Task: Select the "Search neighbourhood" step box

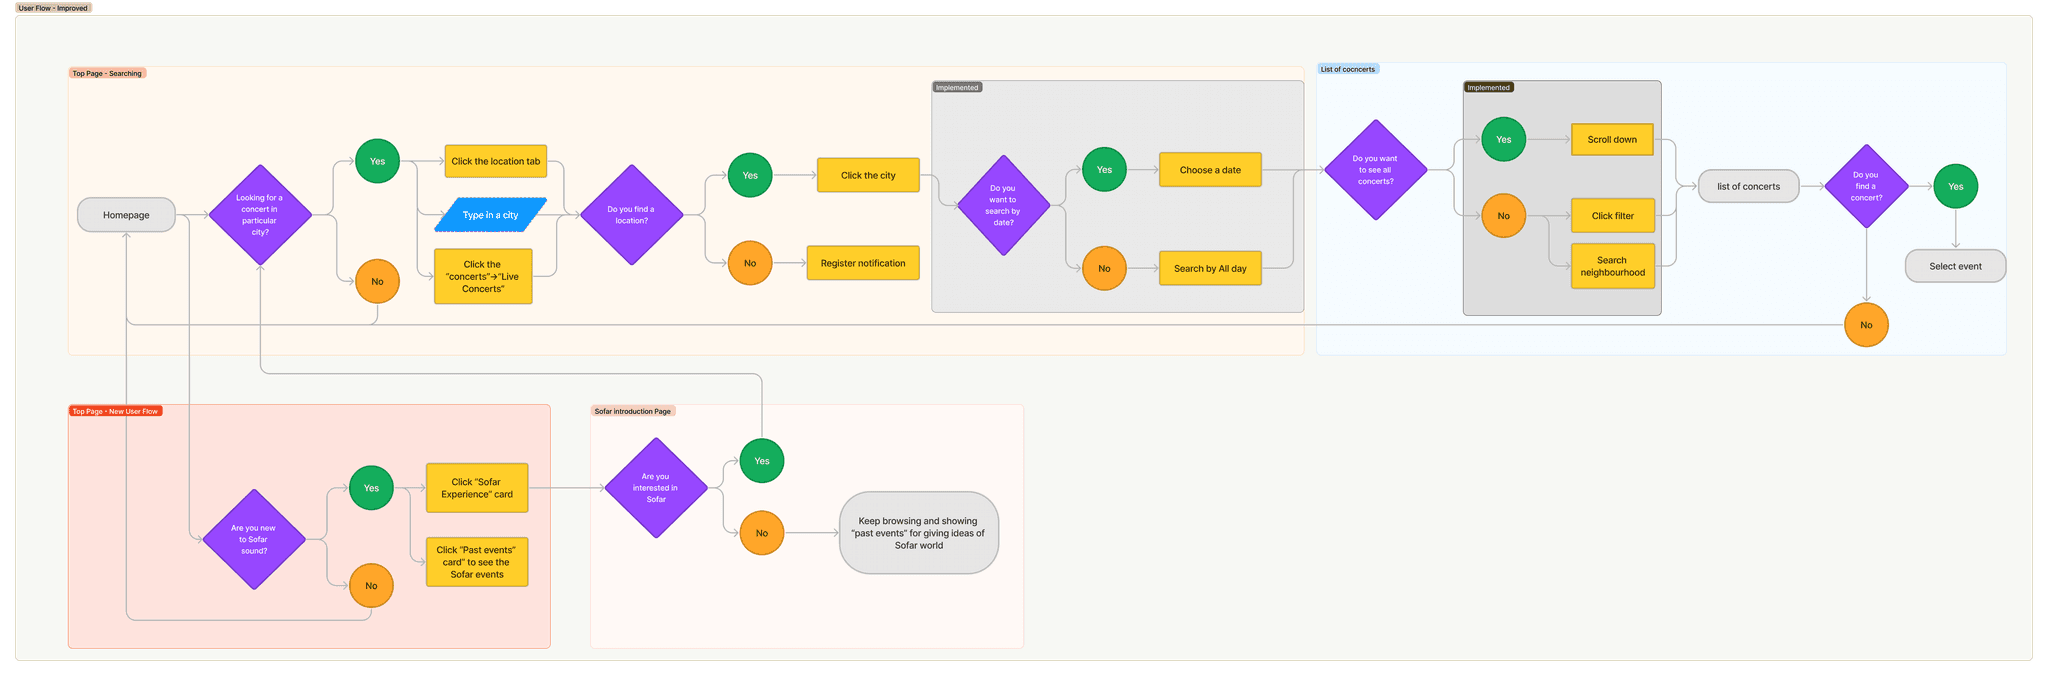Action: pyautogui.click(x=1612, y=266)
